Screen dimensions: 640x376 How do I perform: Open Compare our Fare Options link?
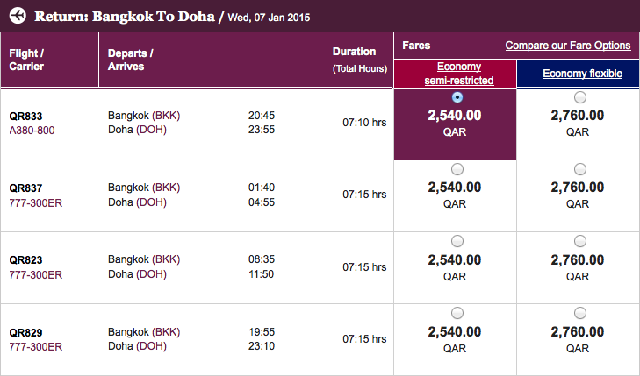click(x=568, y=45)
